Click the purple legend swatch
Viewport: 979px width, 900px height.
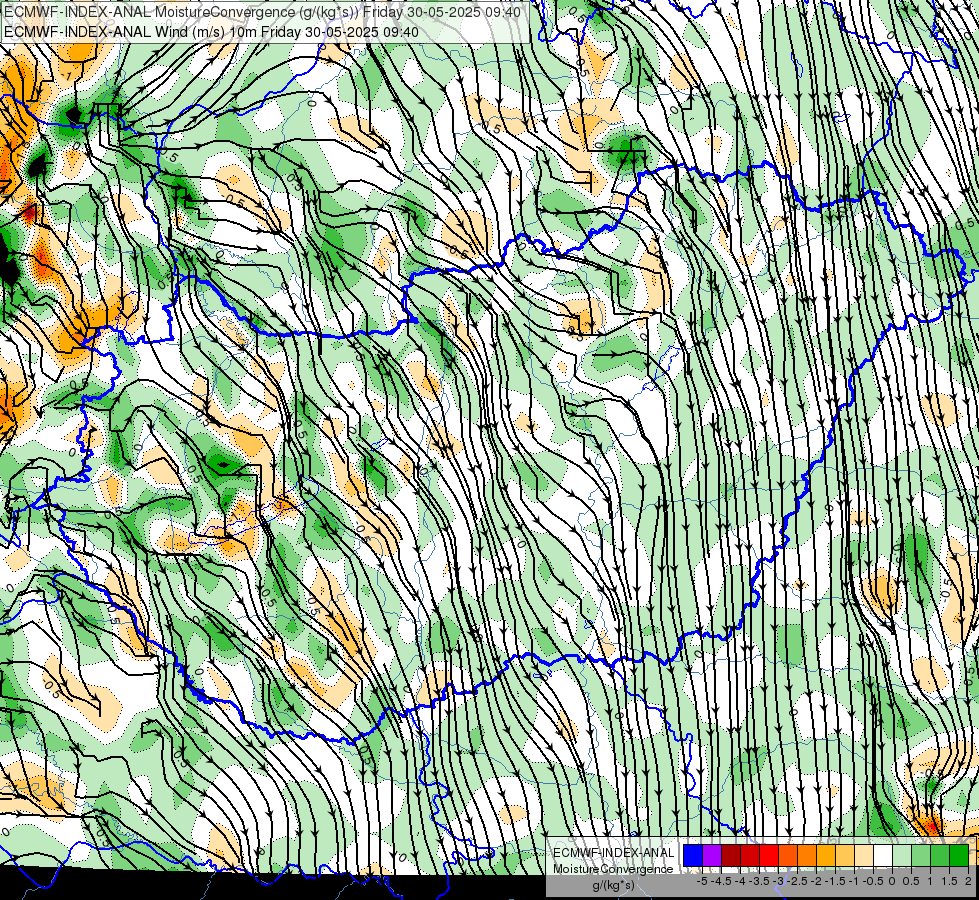712,855
